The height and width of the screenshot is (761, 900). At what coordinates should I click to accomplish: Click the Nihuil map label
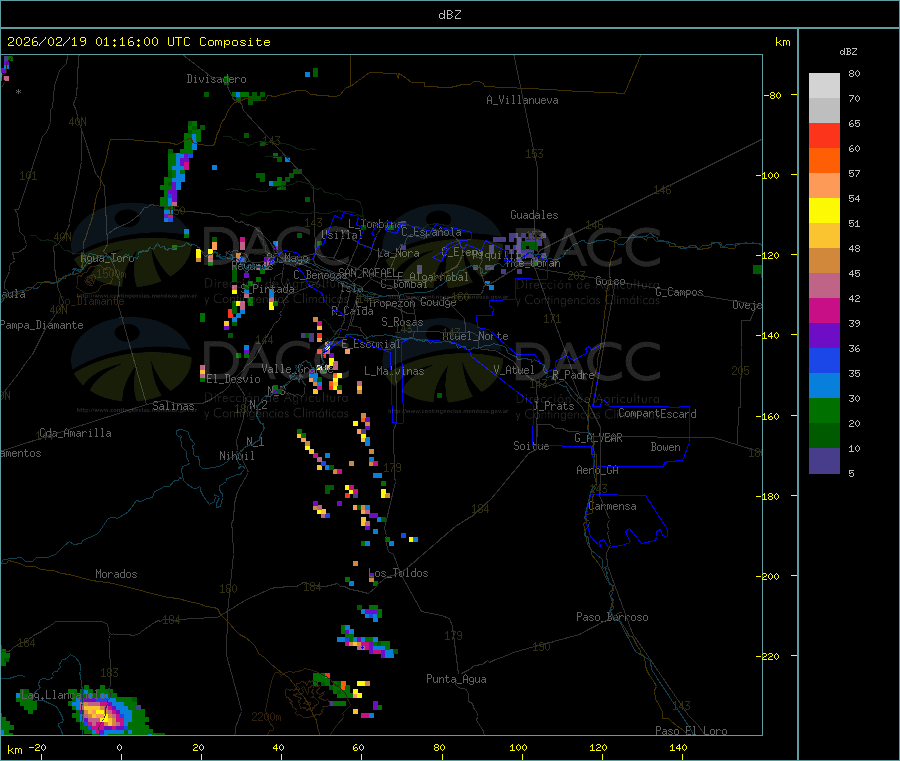236,456
